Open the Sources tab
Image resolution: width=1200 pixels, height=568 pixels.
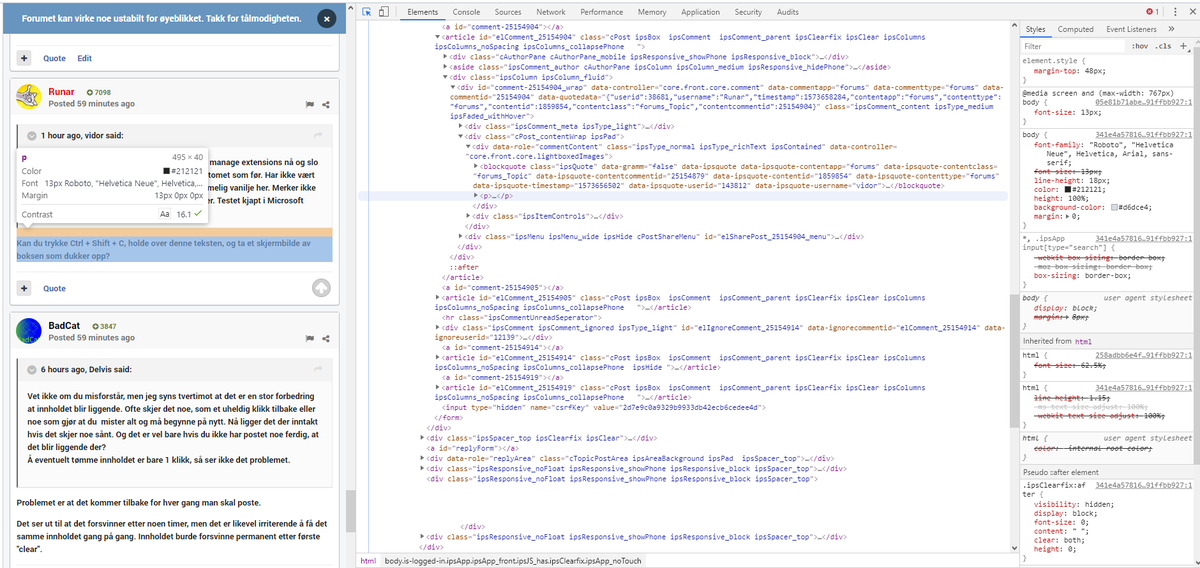pyautogui.click(x=509, y=12)
